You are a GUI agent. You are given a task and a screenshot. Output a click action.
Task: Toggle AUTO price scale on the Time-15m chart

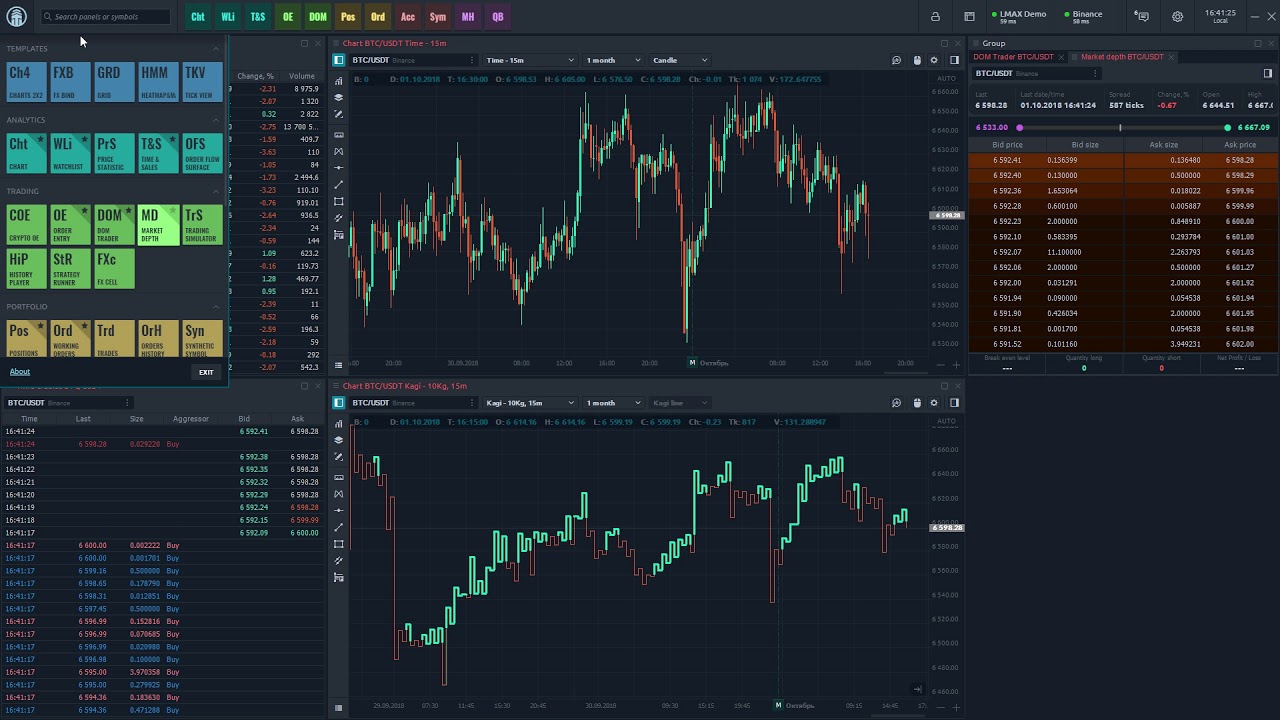(x=946, y=78)
